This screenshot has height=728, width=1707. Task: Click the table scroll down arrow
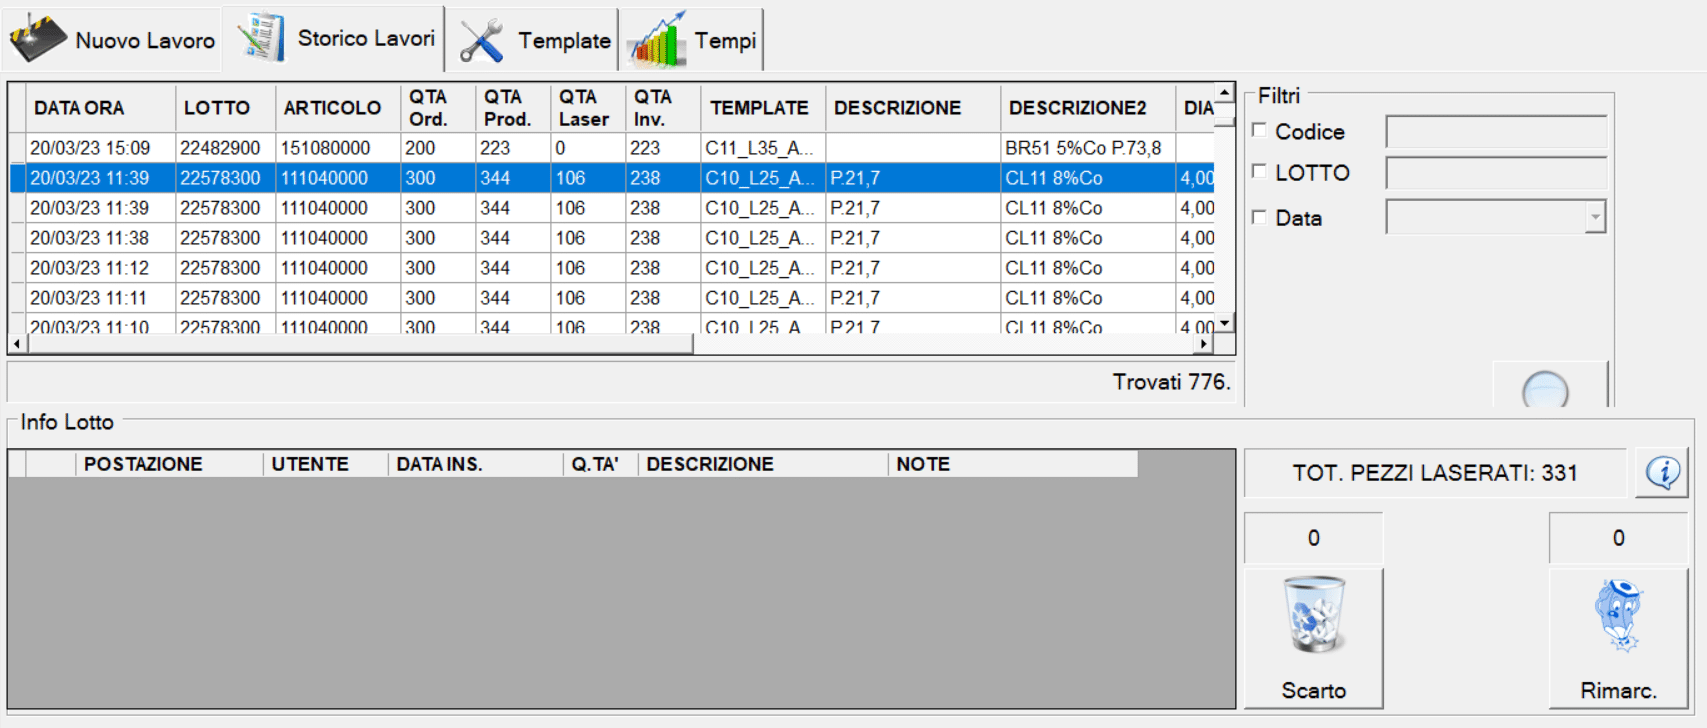point(1225,322)
